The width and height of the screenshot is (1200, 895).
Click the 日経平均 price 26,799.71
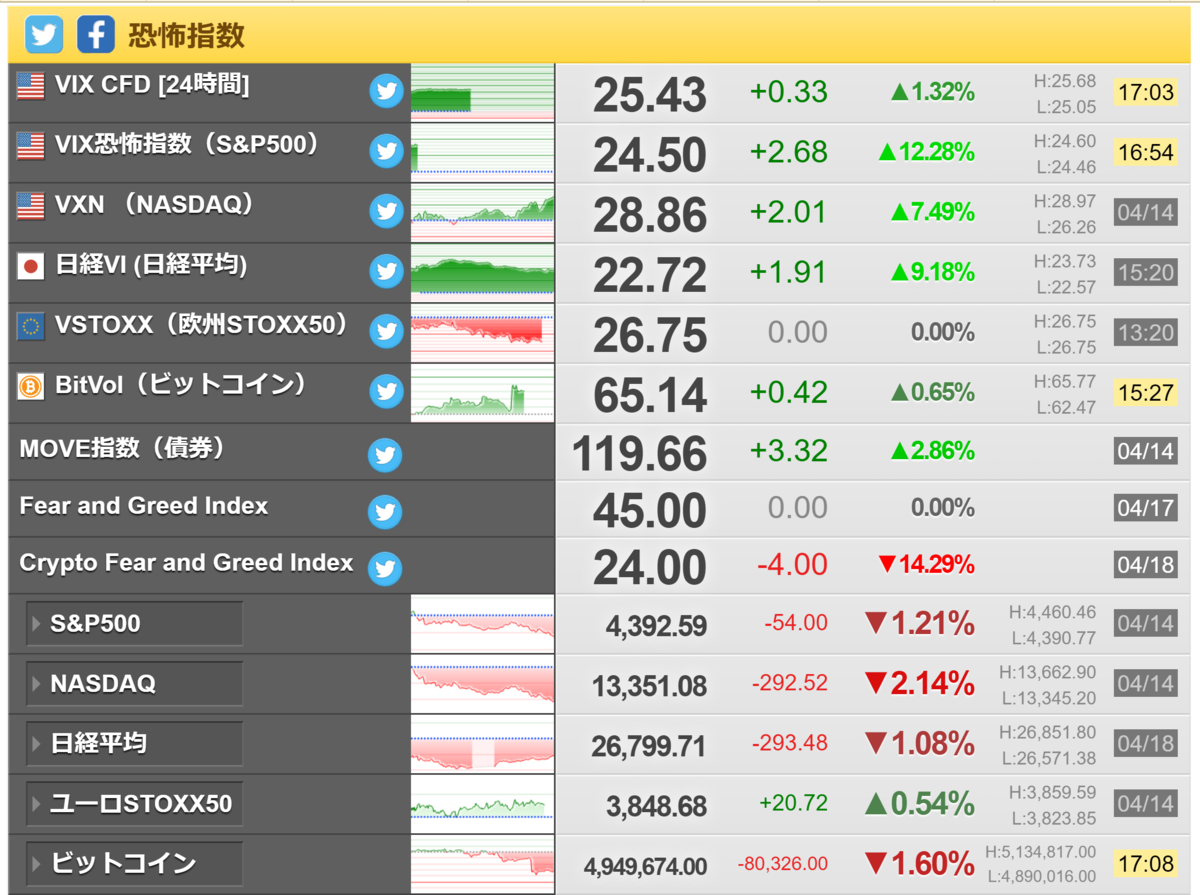pyautogui.click(x=649, y=746)
